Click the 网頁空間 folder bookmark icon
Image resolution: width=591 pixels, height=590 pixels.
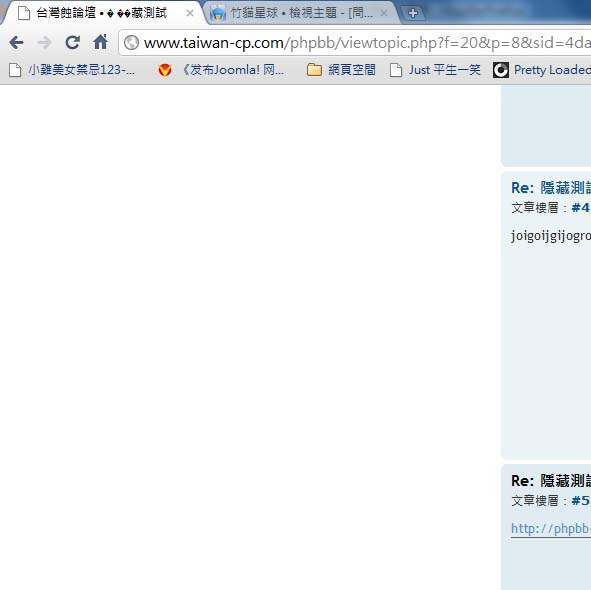[314, 70]
